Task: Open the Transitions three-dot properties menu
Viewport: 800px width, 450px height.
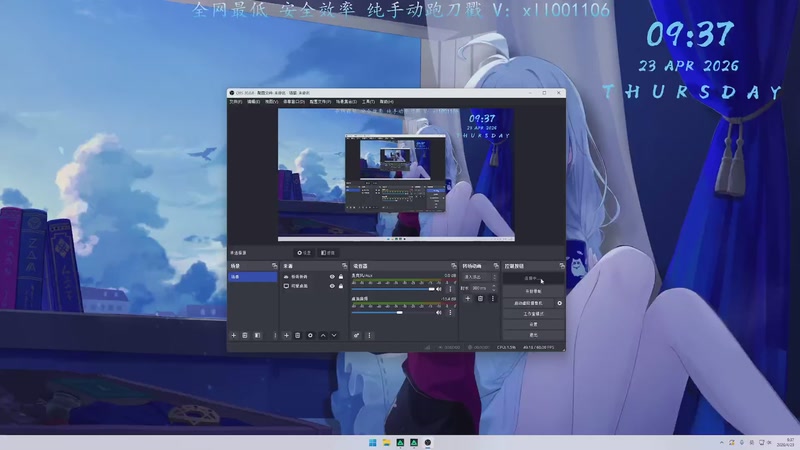Action: (x=492, y=298)
